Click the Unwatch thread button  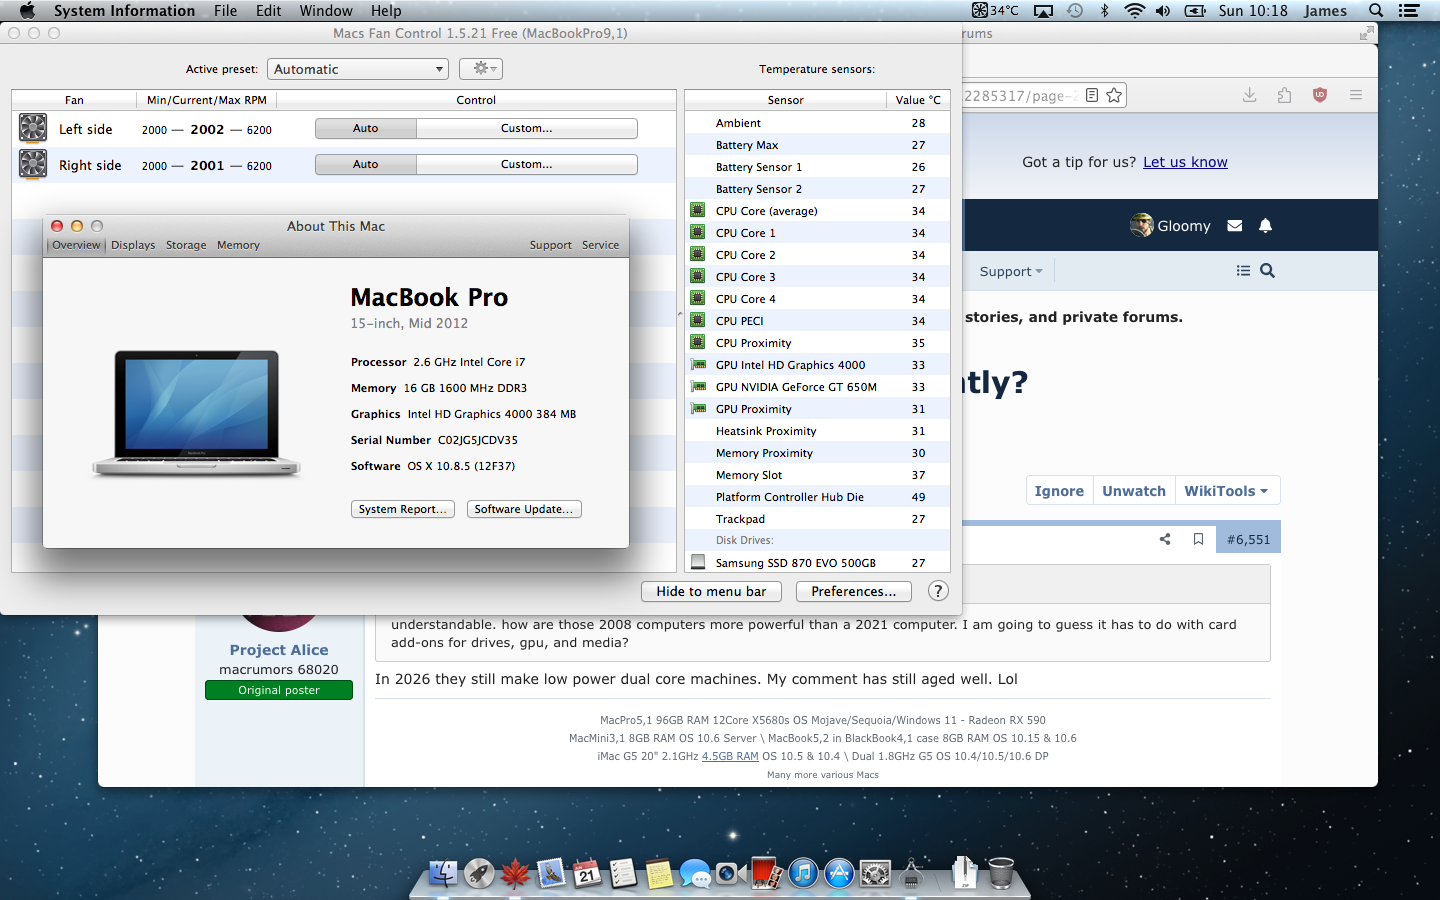[x=1134, y=491]
